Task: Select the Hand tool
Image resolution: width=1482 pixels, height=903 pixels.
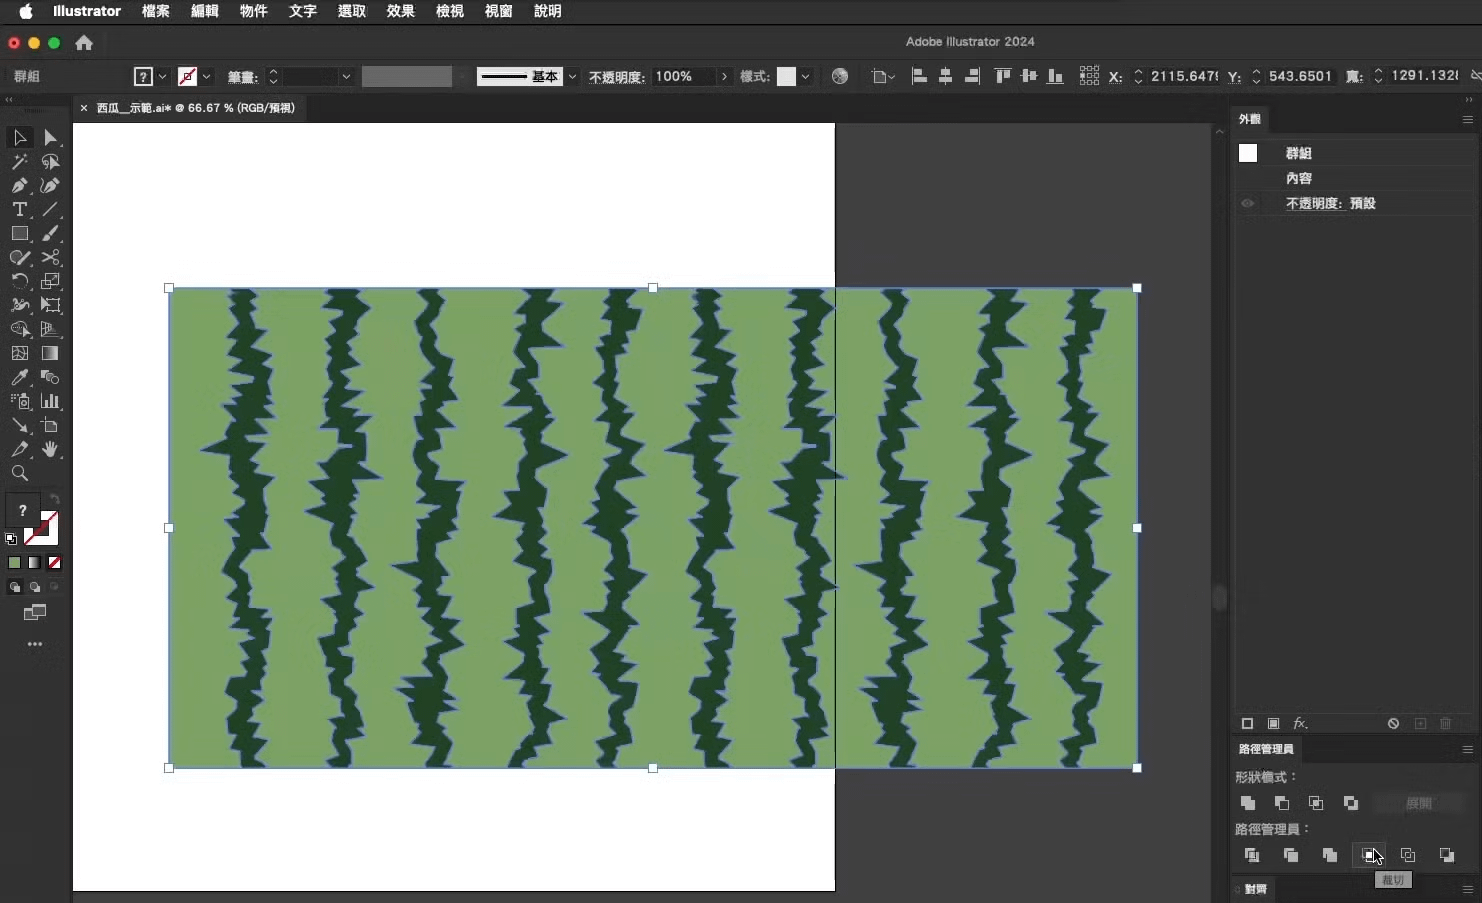Action: pyautogui.click(x=51, y=450)
